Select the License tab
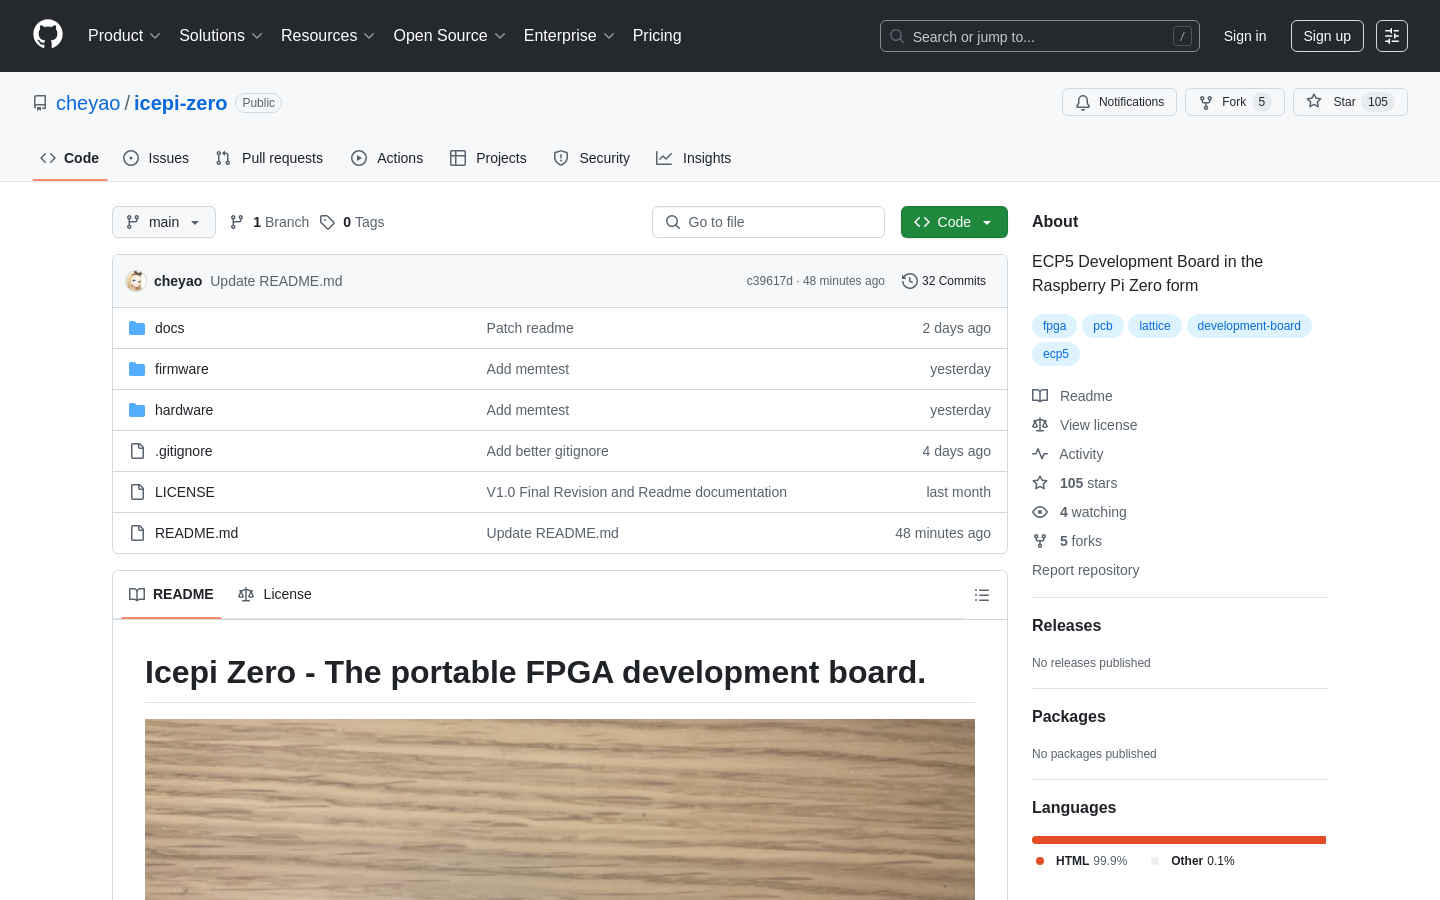The height and width of the screenshot is (900, 1440). pyautogui.click(x=275, y=594)
